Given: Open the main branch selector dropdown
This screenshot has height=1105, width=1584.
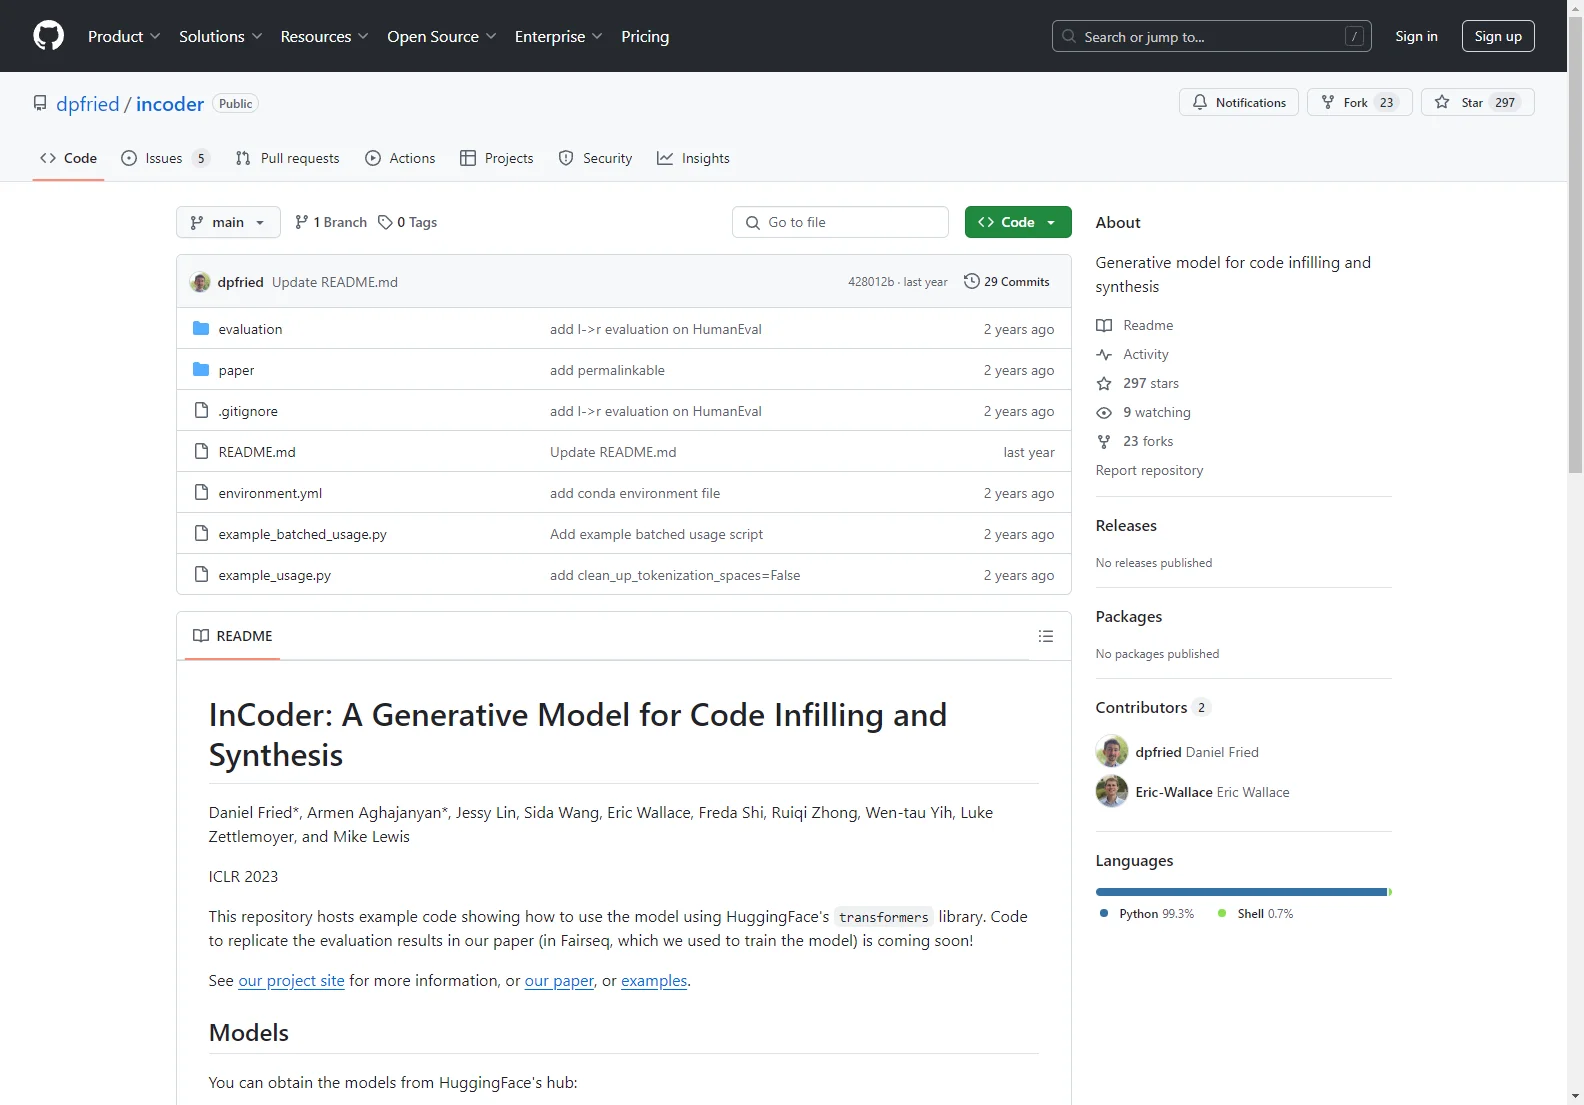Looking at the screenshot, I should [x=228, y=222].
